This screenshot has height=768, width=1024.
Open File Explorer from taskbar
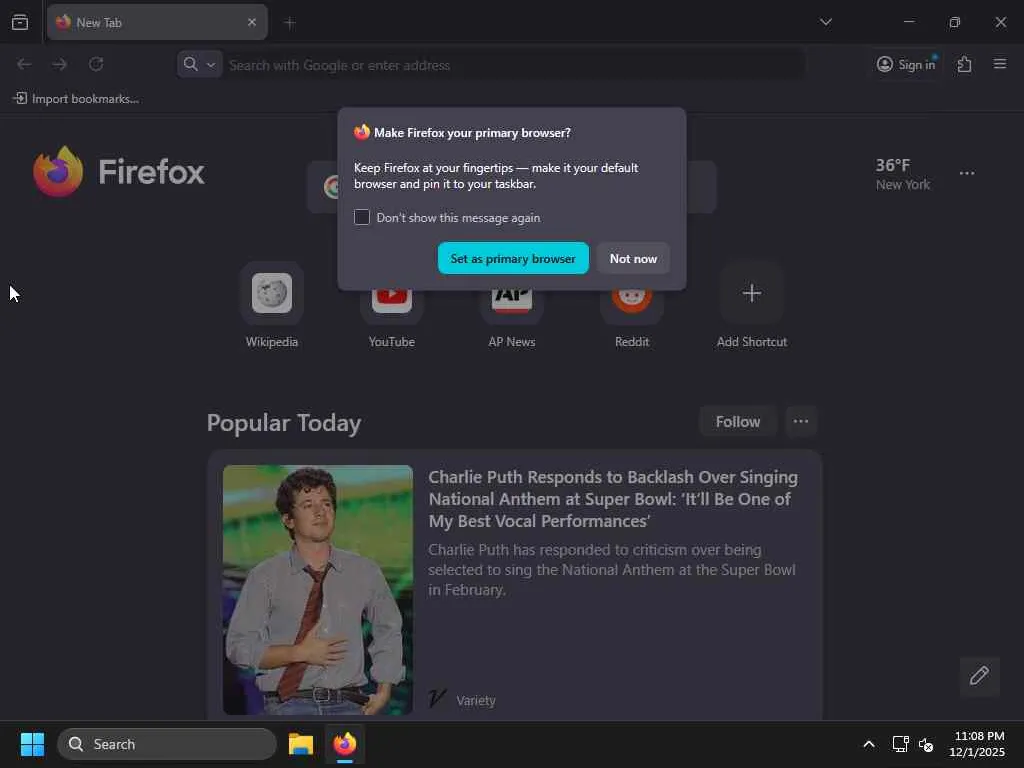(301, 744)
